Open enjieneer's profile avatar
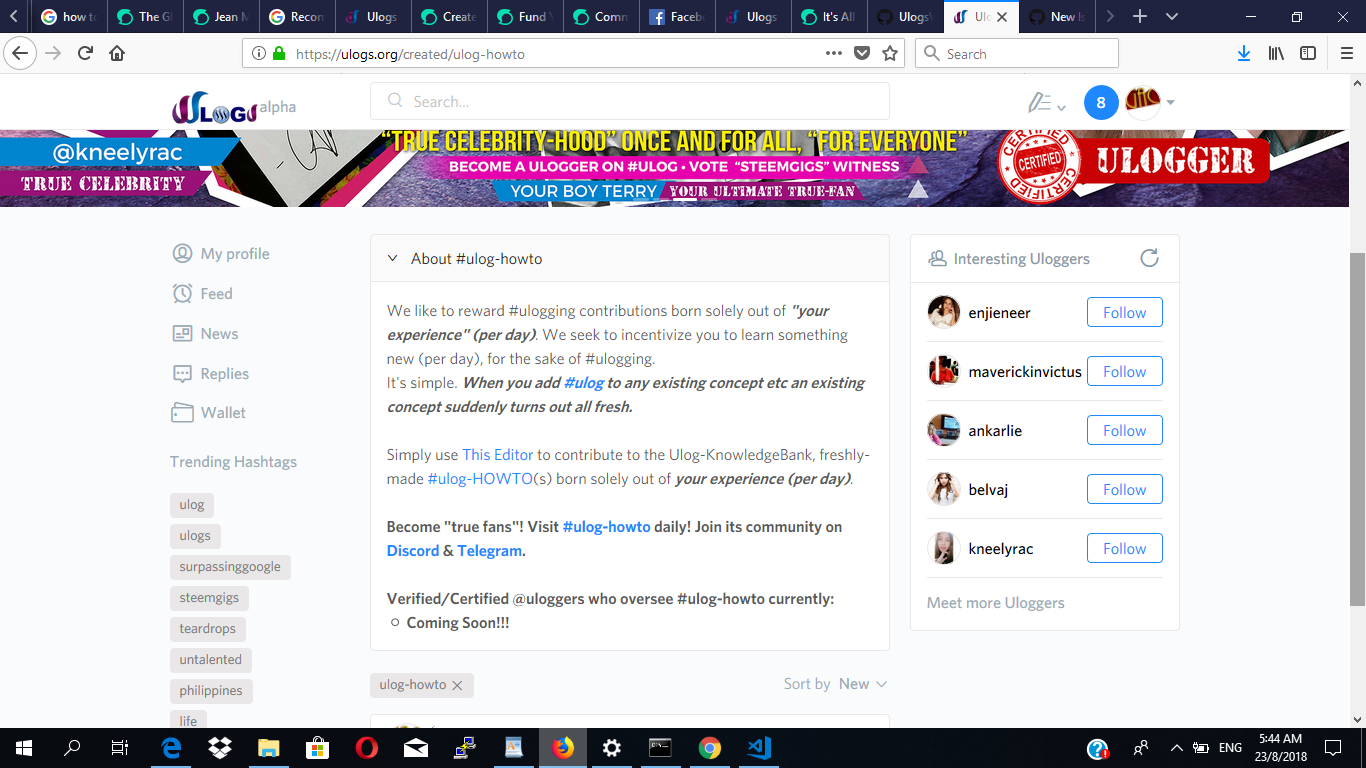1366x768 pixels. pyautogui.click(x=943, y=312)
